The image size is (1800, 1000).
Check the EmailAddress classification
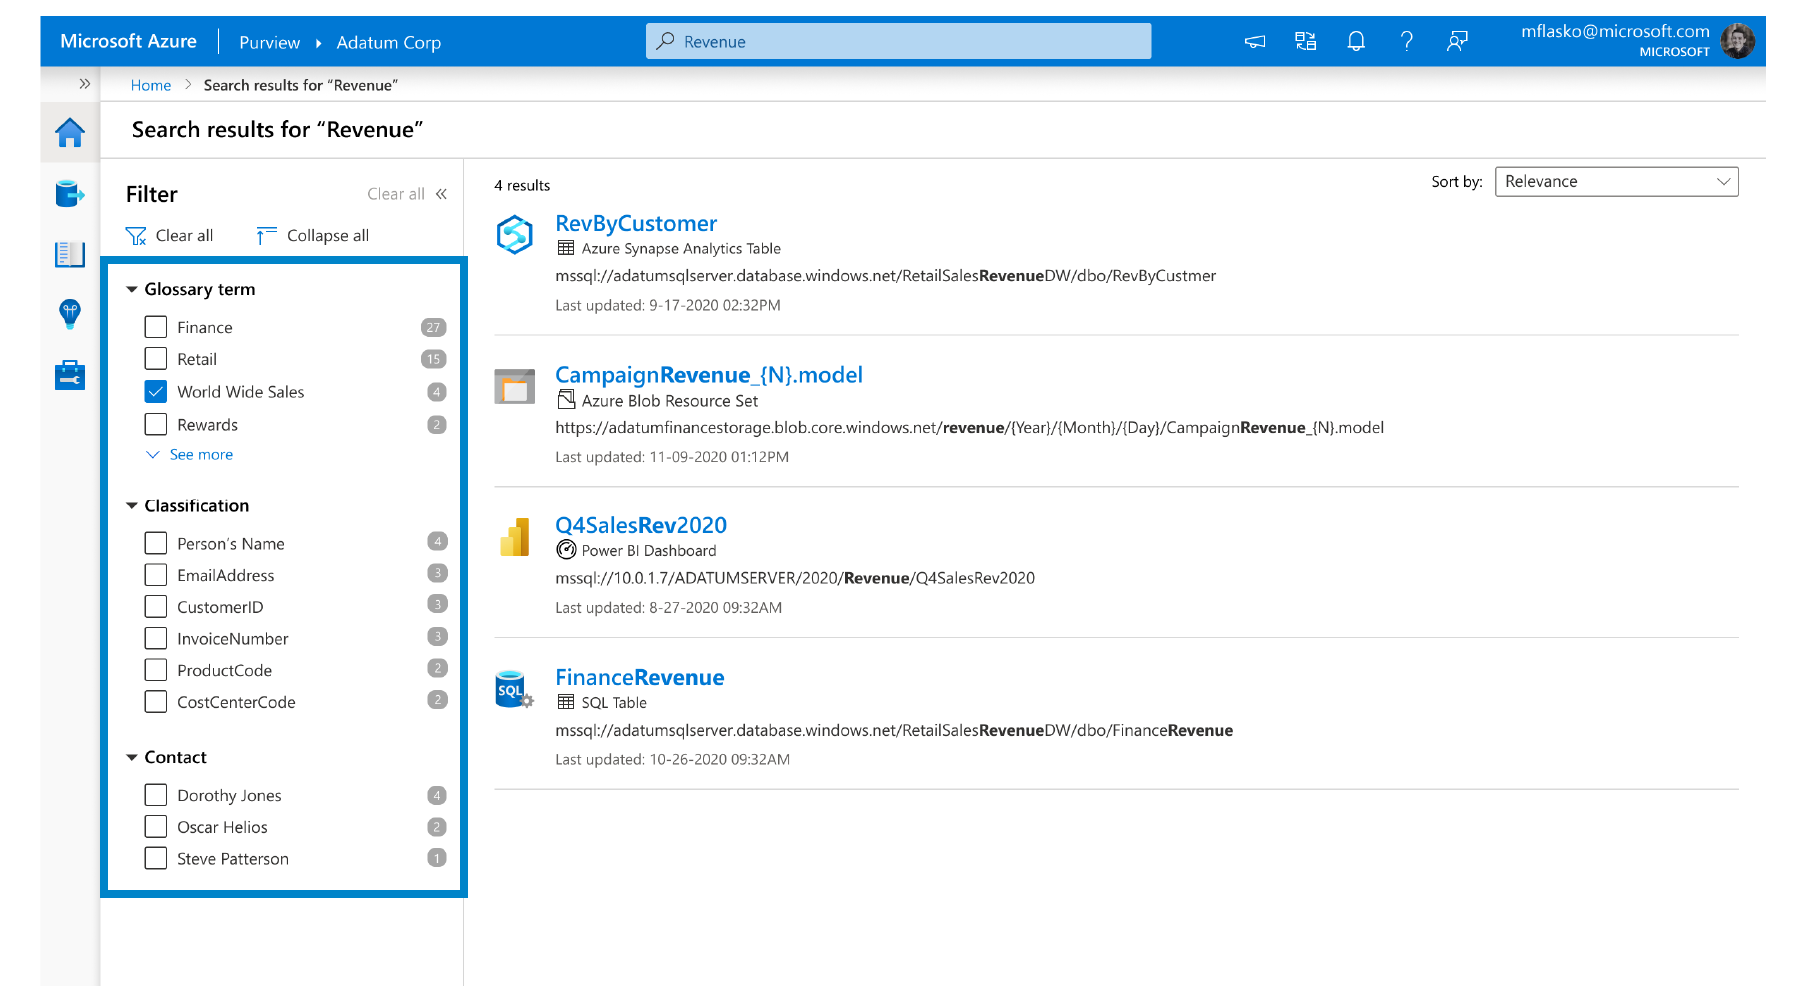156,575
